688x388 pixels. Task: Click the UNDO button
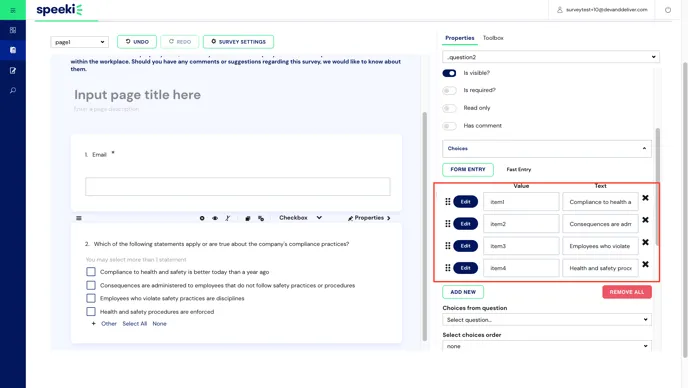point(137,42)
